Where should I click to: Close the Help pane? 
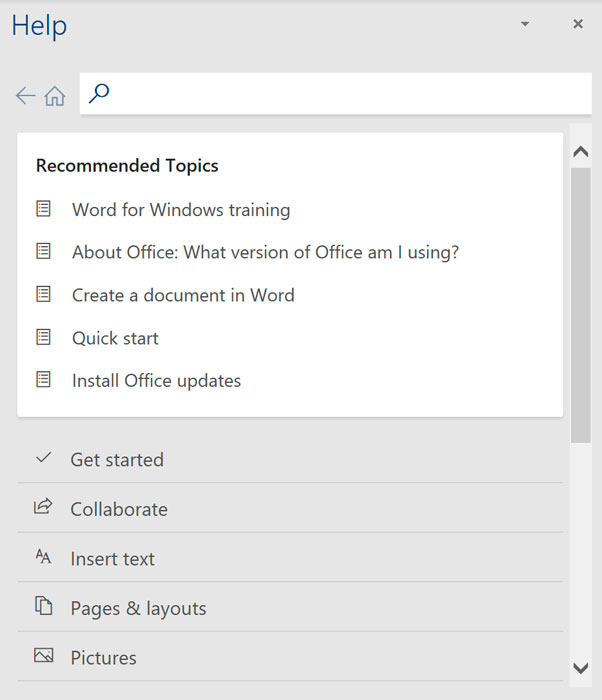click(x=578, y=24)
